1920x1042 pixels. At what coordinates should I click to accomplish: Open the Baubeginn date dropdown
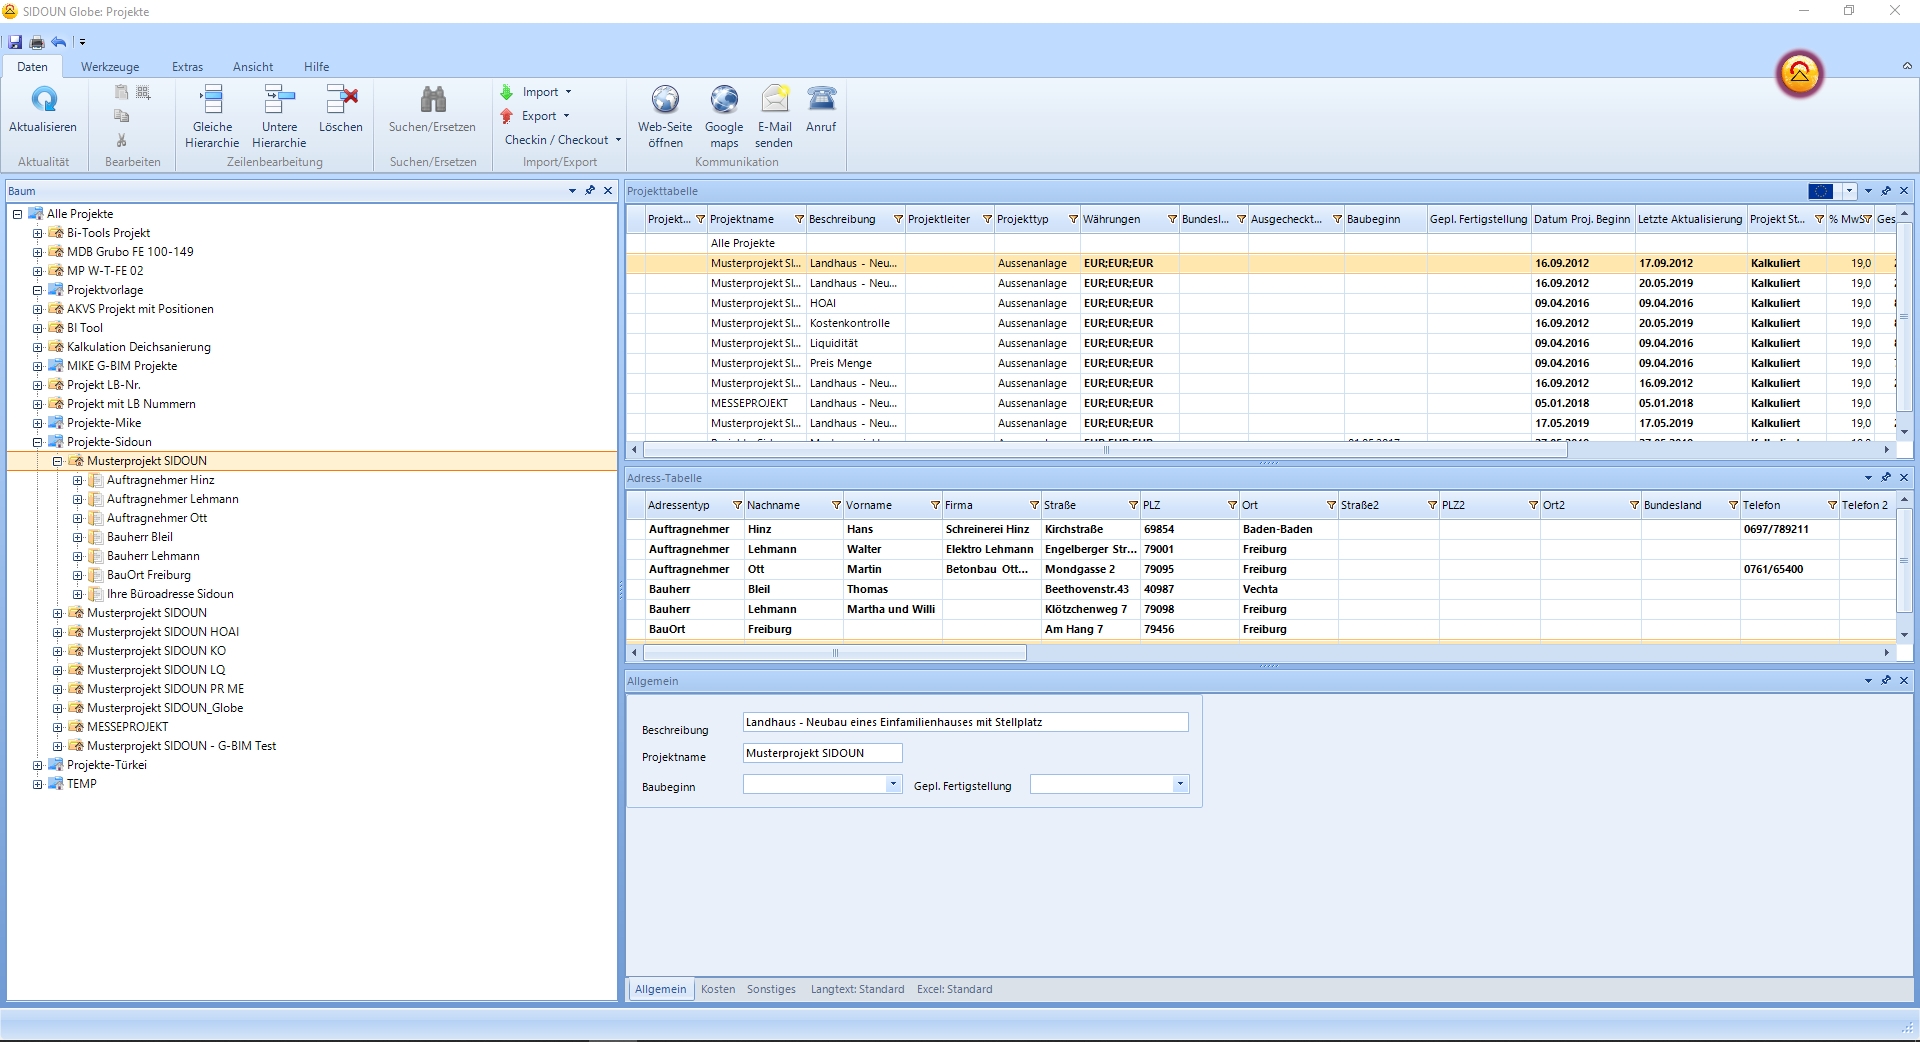click(892, 785)
